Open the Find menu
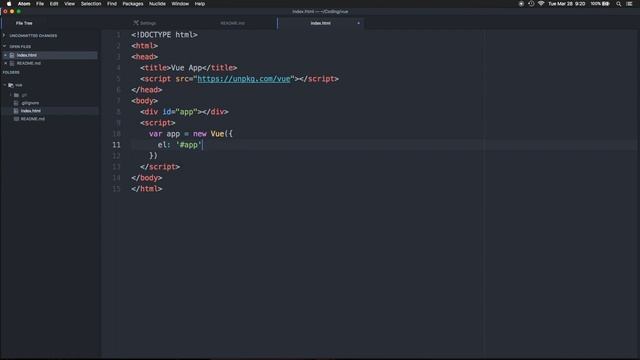The height and width of the screenshot is (360, 640). coord(112,4)
